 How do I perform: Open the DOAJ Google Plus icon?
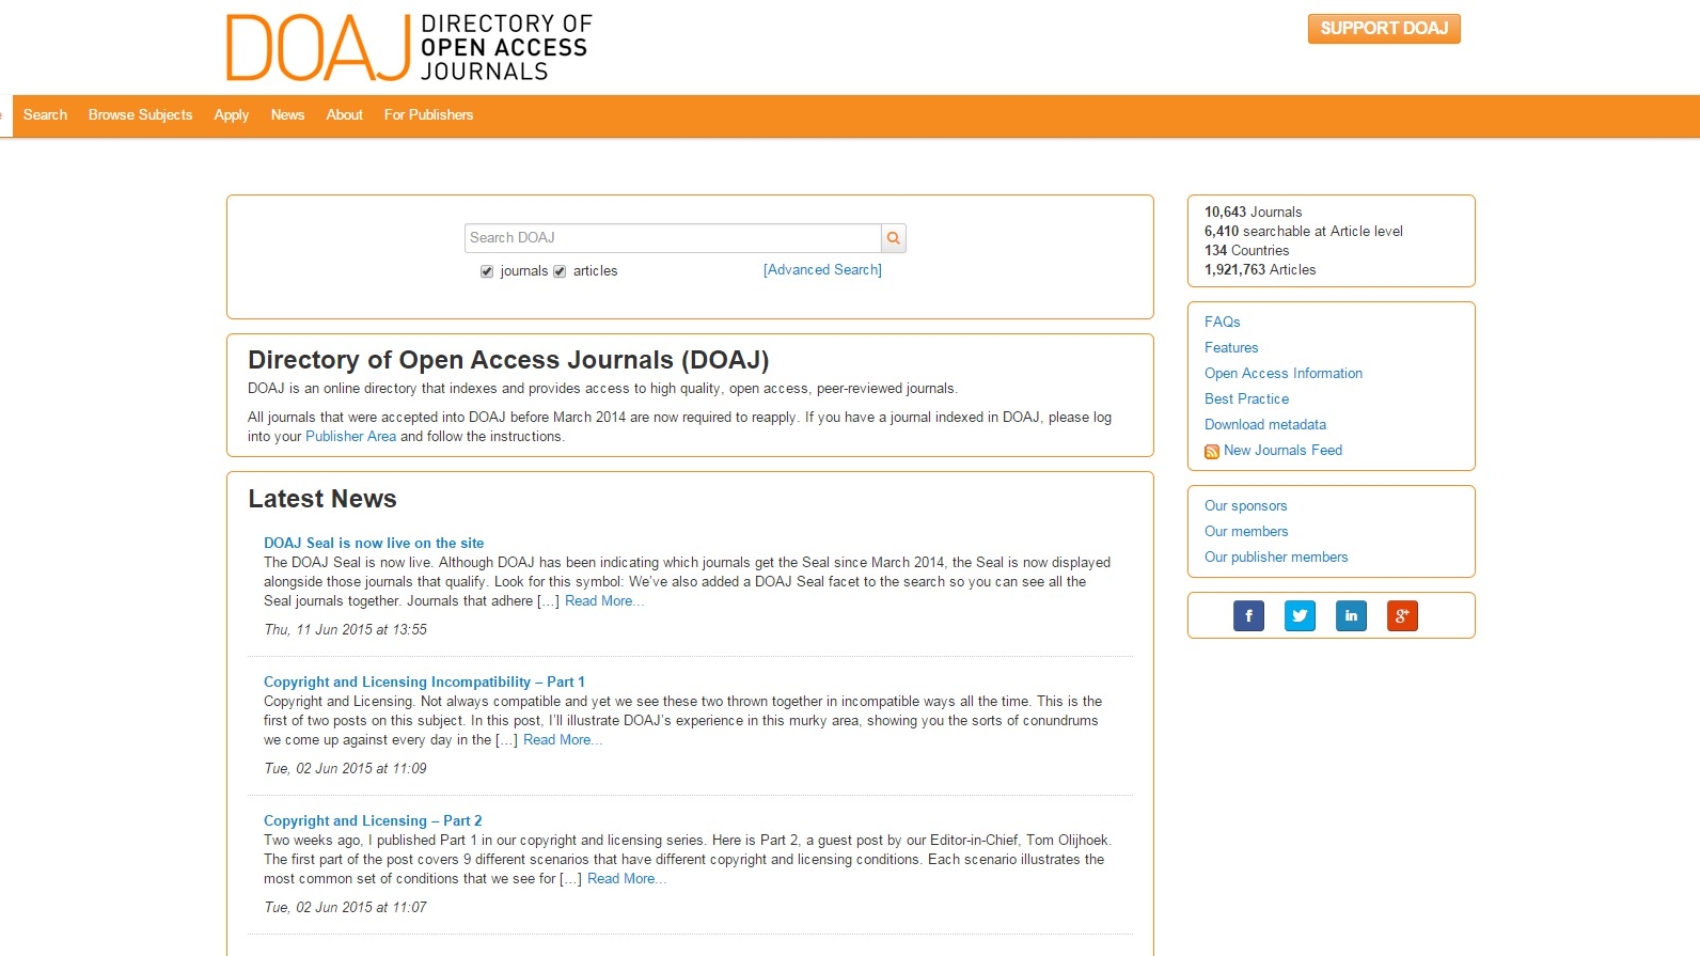click(x=1402, y=616)
